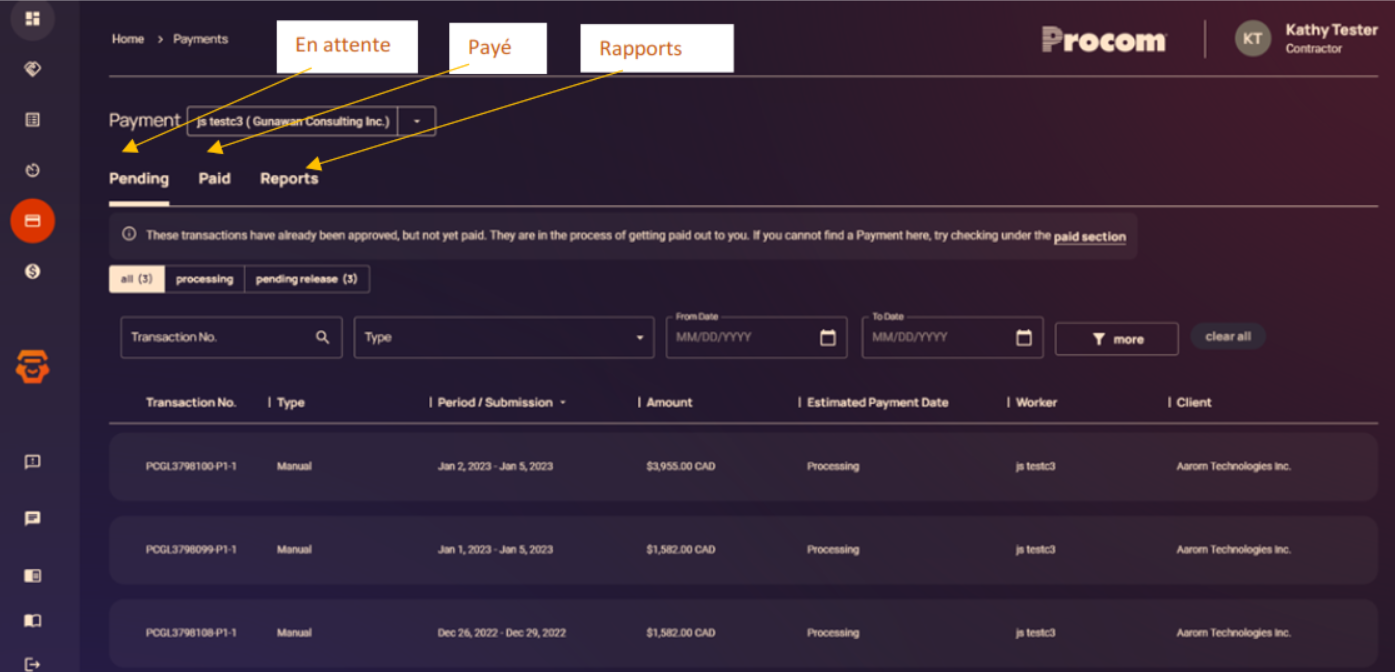Expand the Payment profile dropdown arrow
1395x672 pixels.
pyautogui.click(x=417, y=121)
